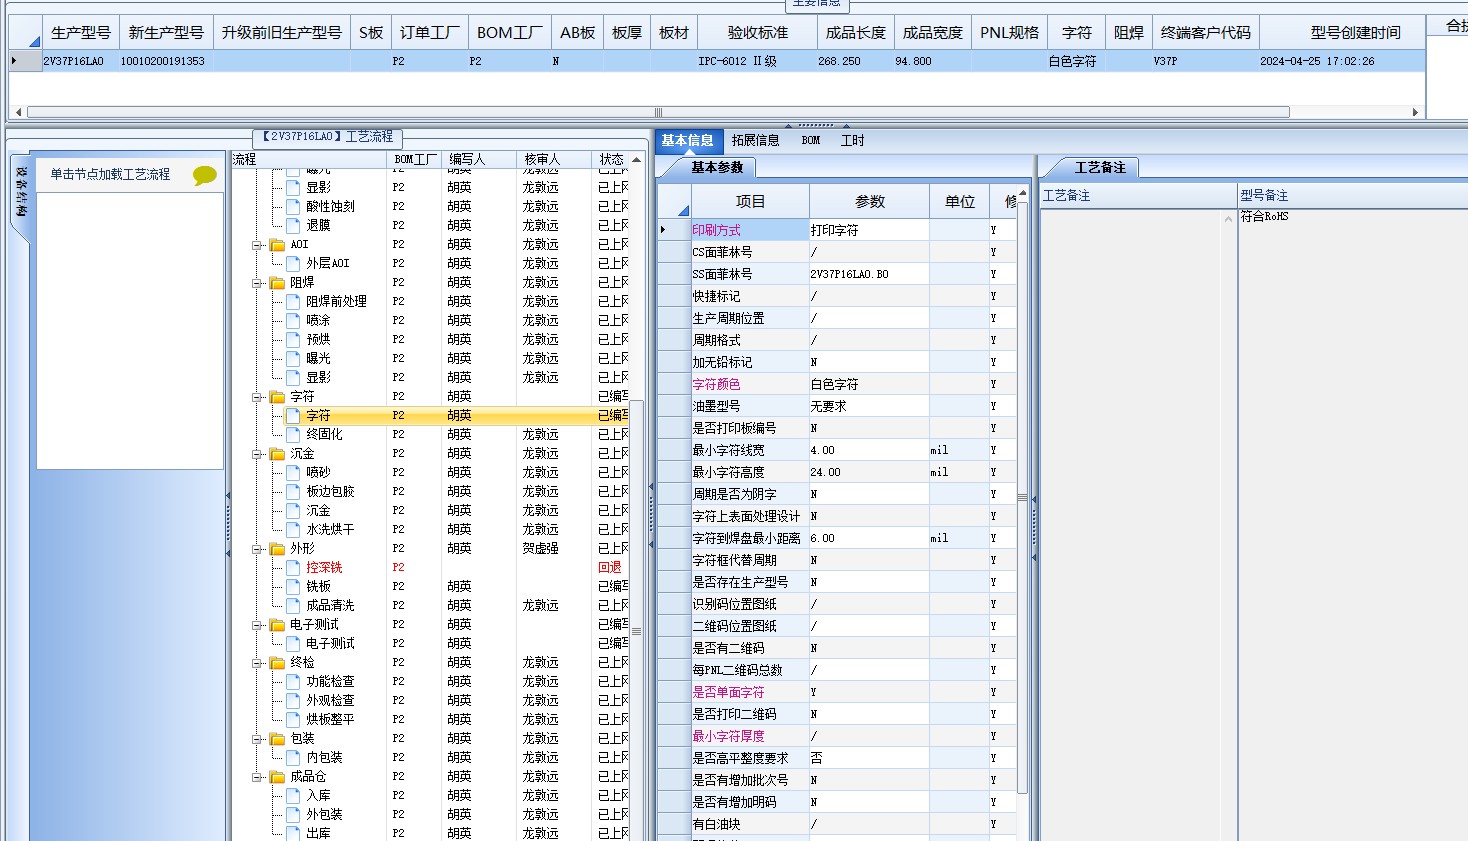Click the 外形 folder icon
This screenshot has width=1468, height=841.
pyautogui.click(x=277, y=549)
